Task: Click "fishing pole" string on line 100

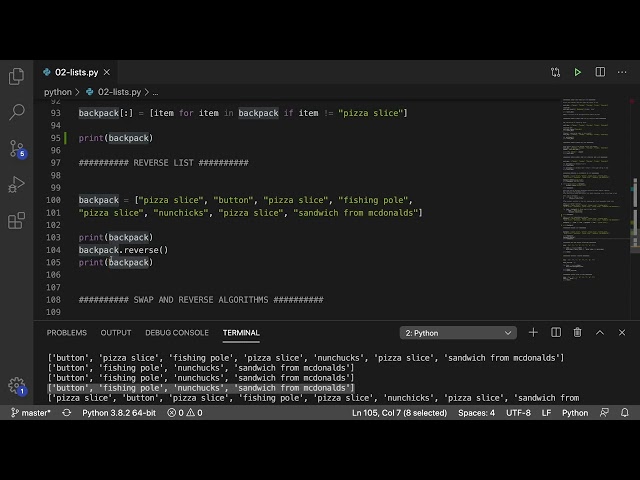Action: coord(373,200)
